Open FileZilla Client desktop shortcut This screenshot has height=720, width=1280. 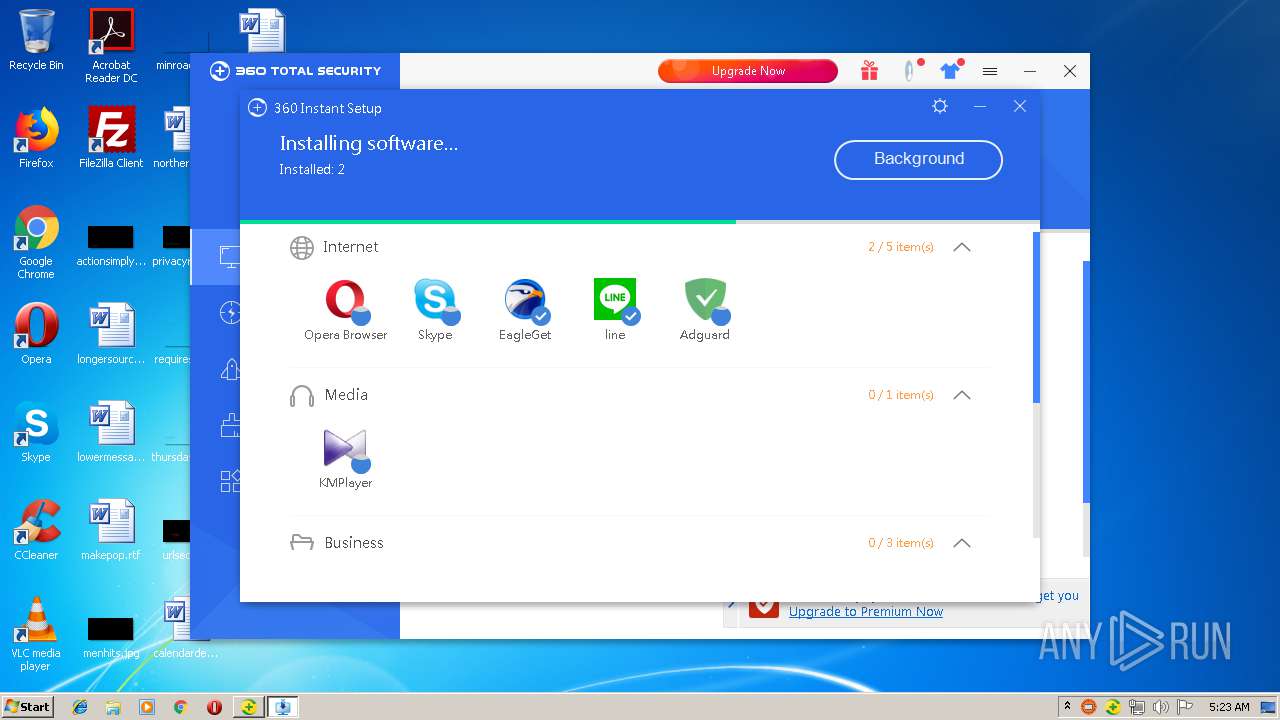tap(111, 138)
